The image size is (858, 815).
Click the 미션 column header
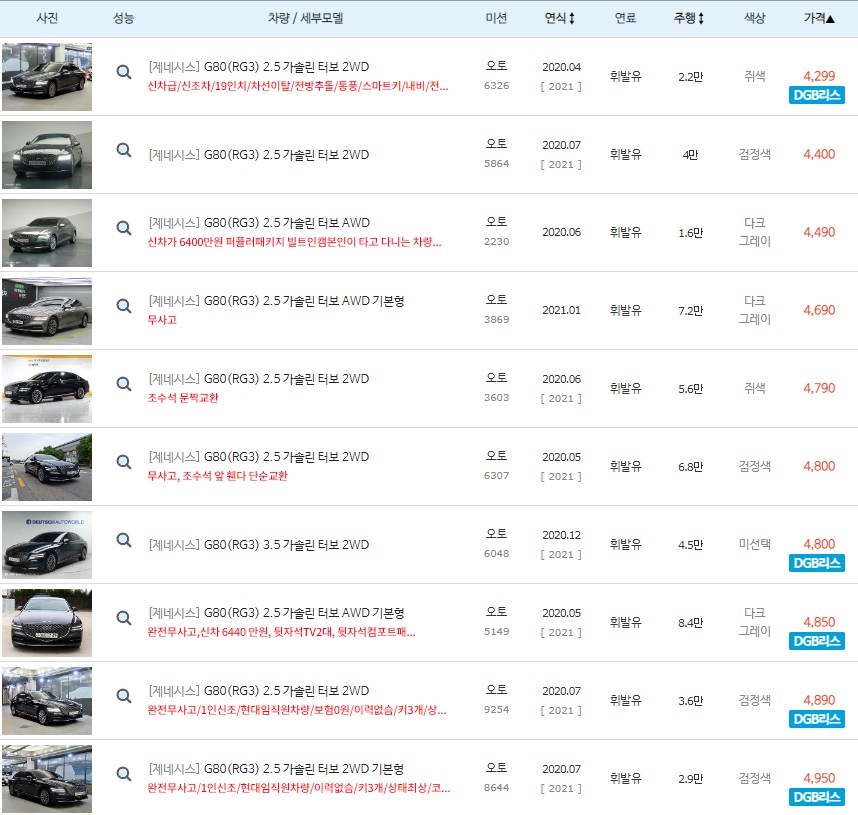(x=496, y=18)
